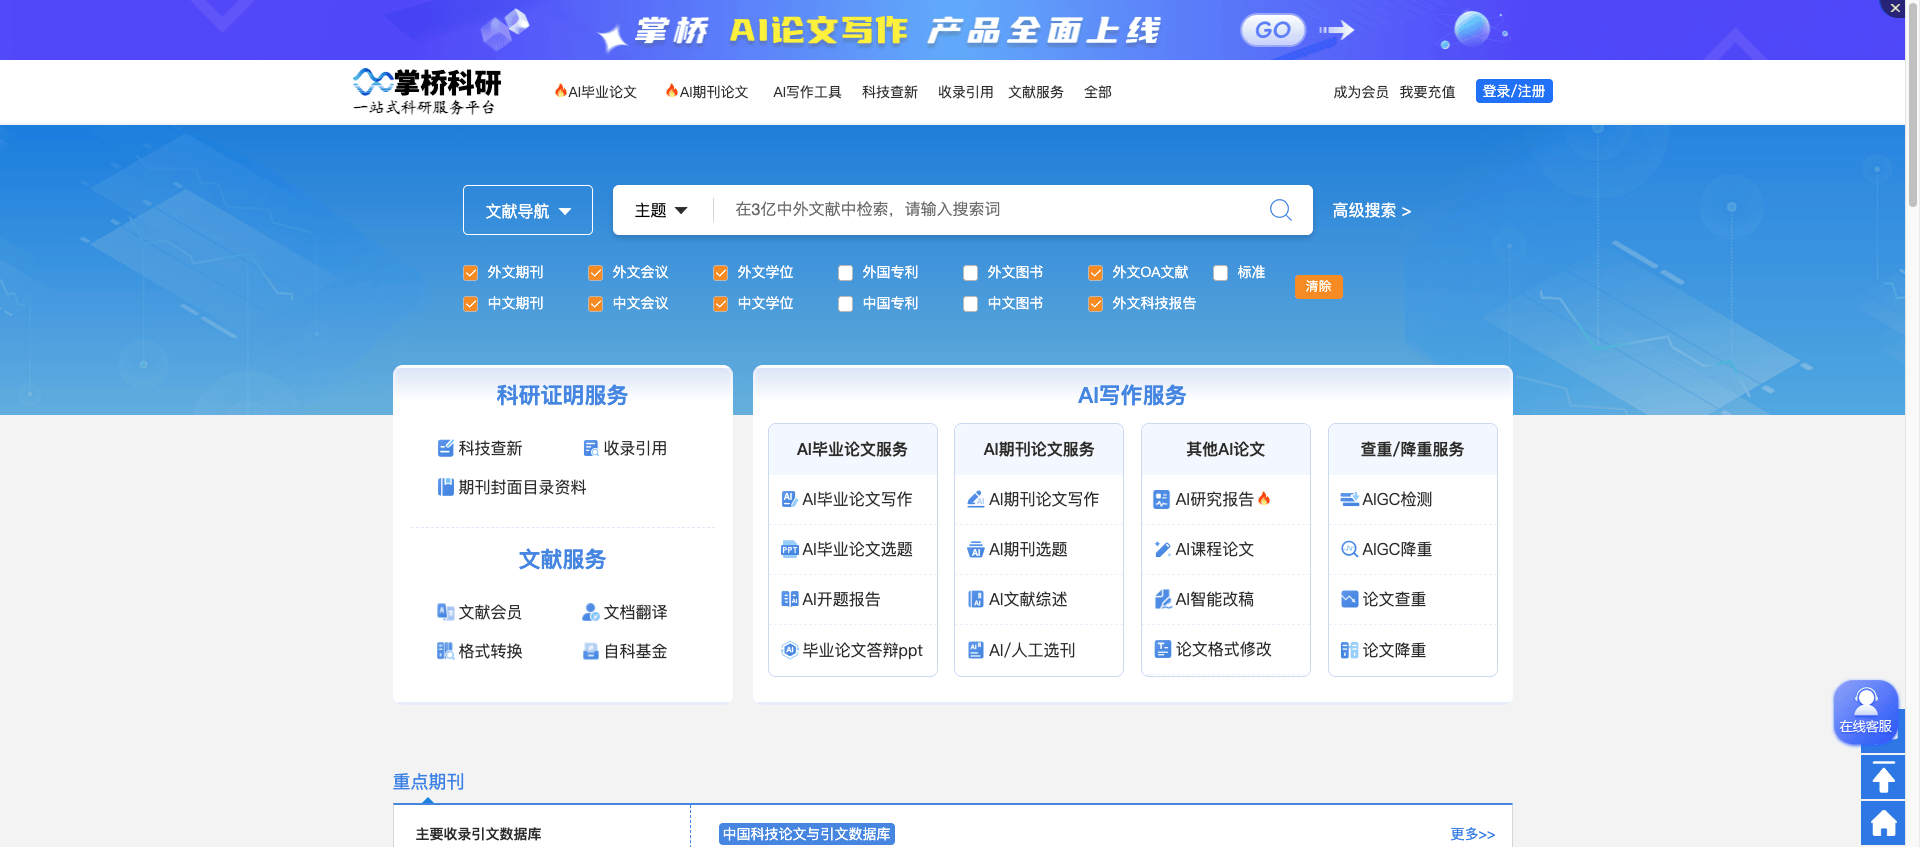Click the AI研究报告 icon
The width and height of the screenshot is (1920, 847).
(1162, 499)
